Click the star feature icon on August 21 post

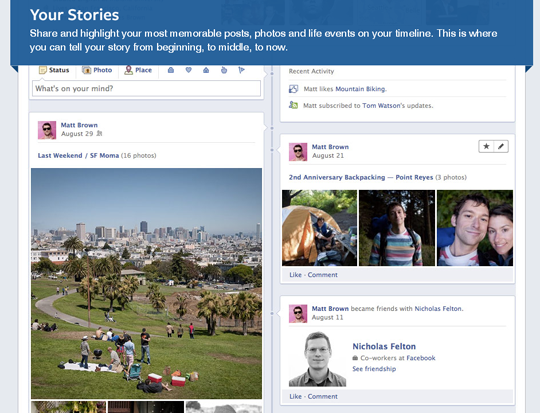point(486,146)
